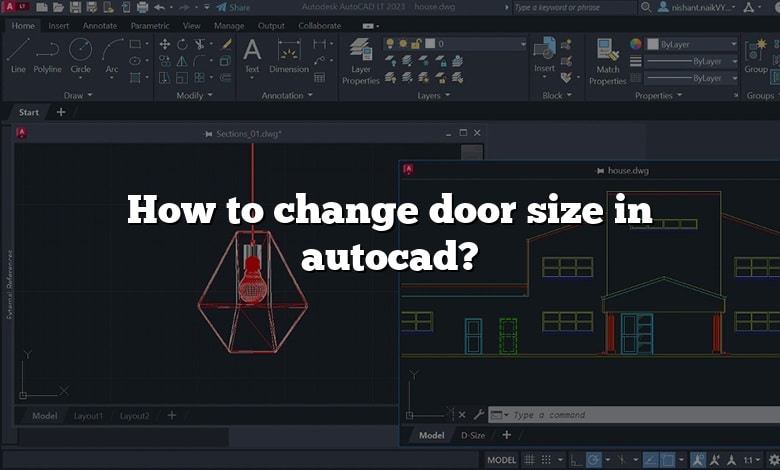780x470 pixels.
Task: Click the object color wheel icon
Action: (636, 44)
